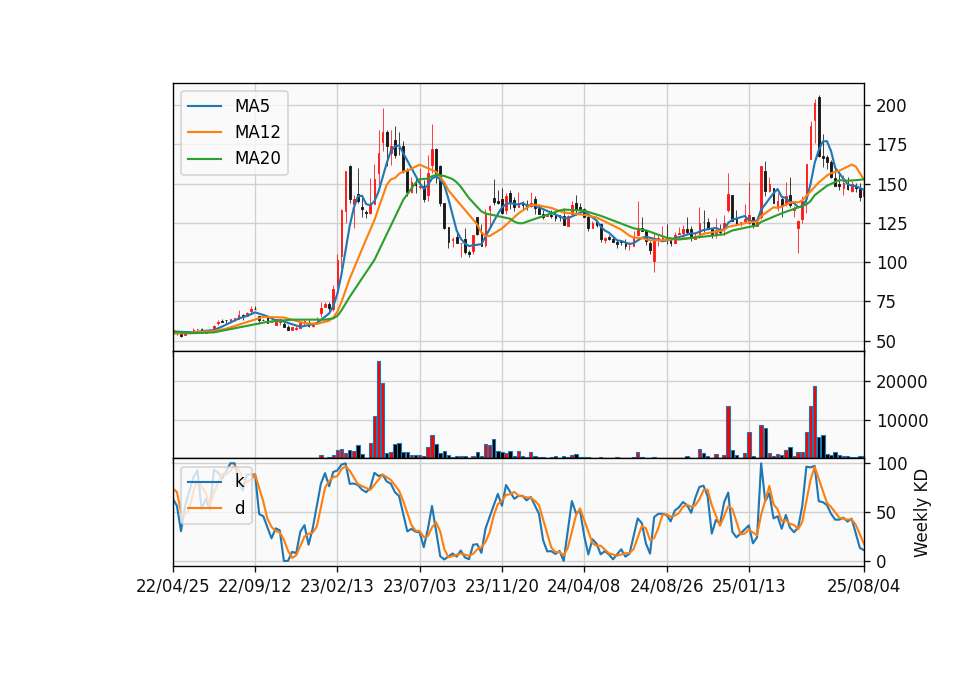Click the 24/08/26 date label
960x690 pixels.
pyautogui.click(x=667, y=586)
